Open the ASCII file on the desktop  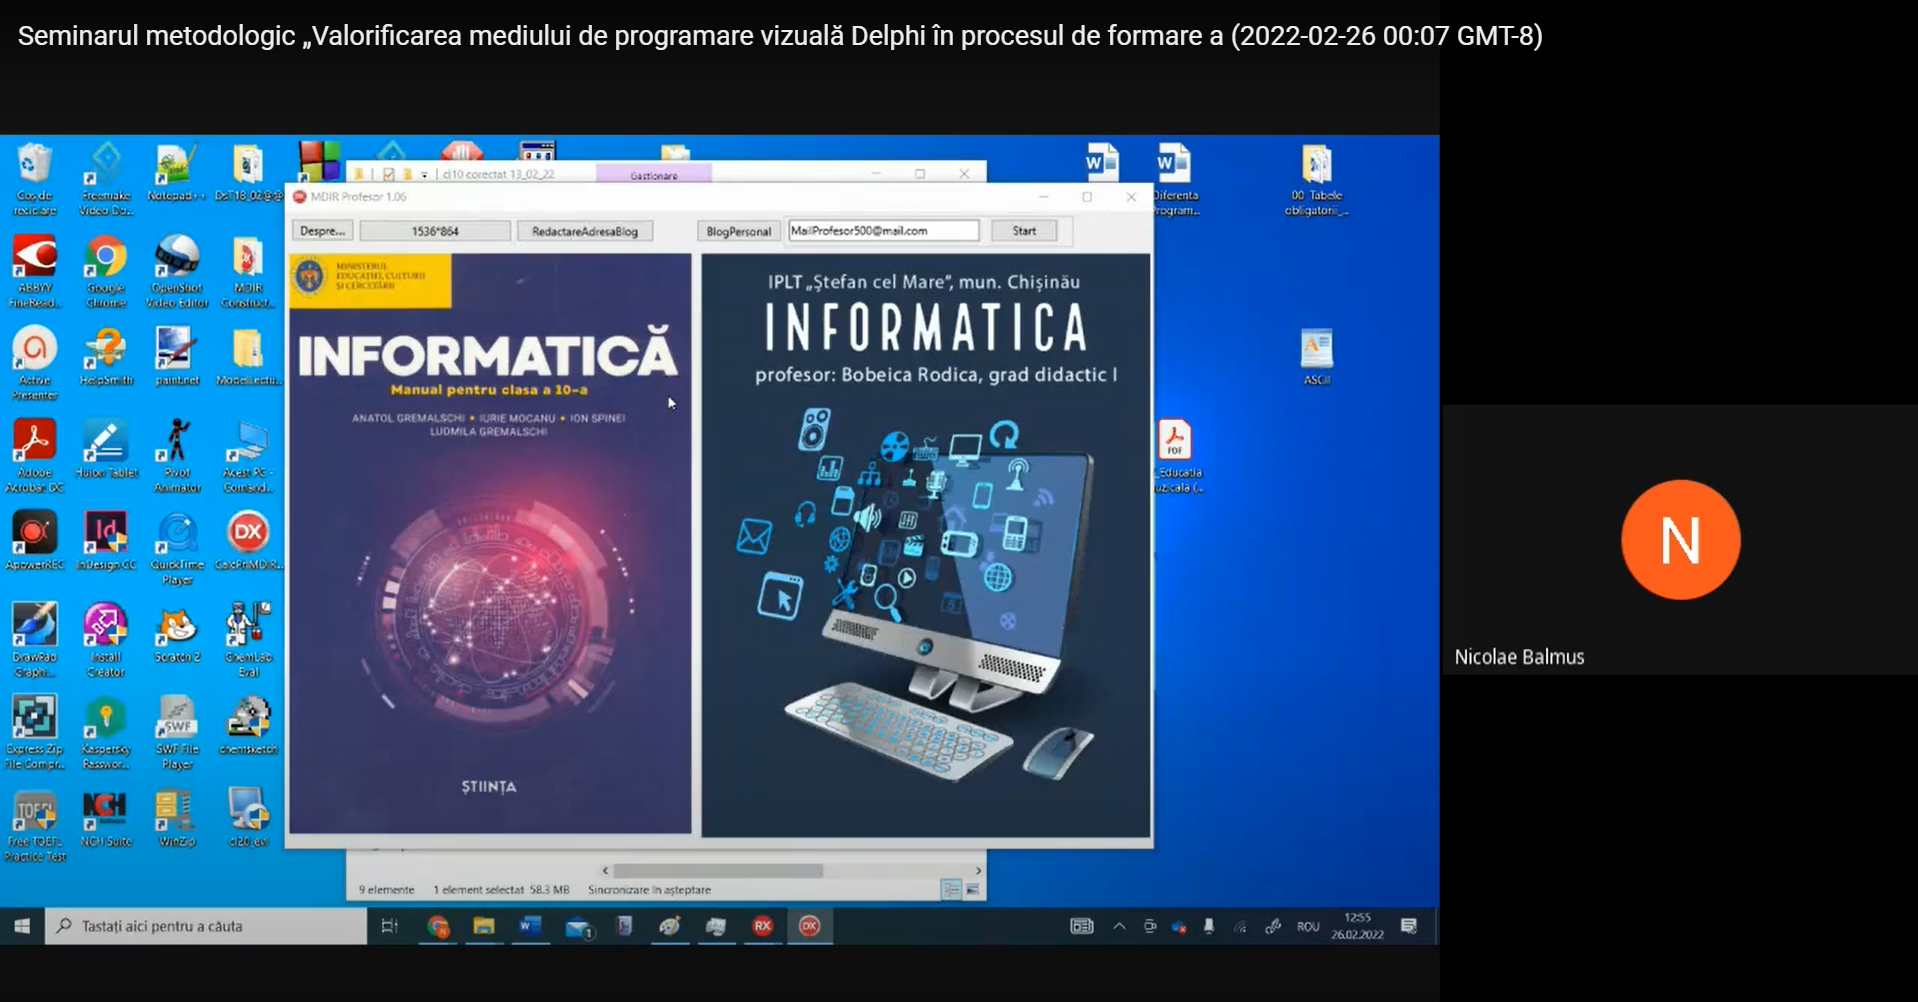[x=1316, y=352]
